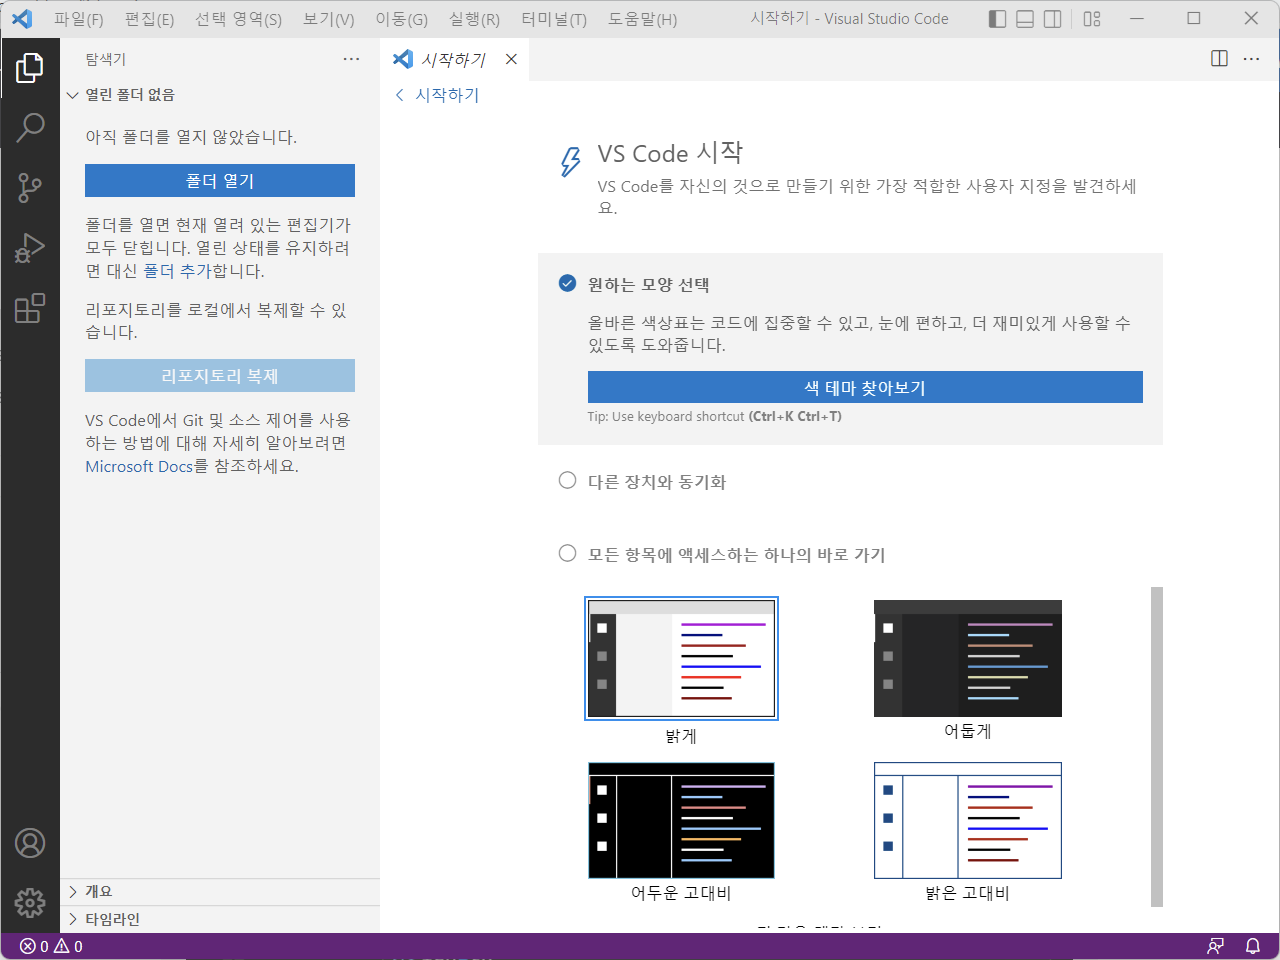Open the Explorer view in activity bar
The height and width of the screenshot is (960, 1280).
(30, 68)
